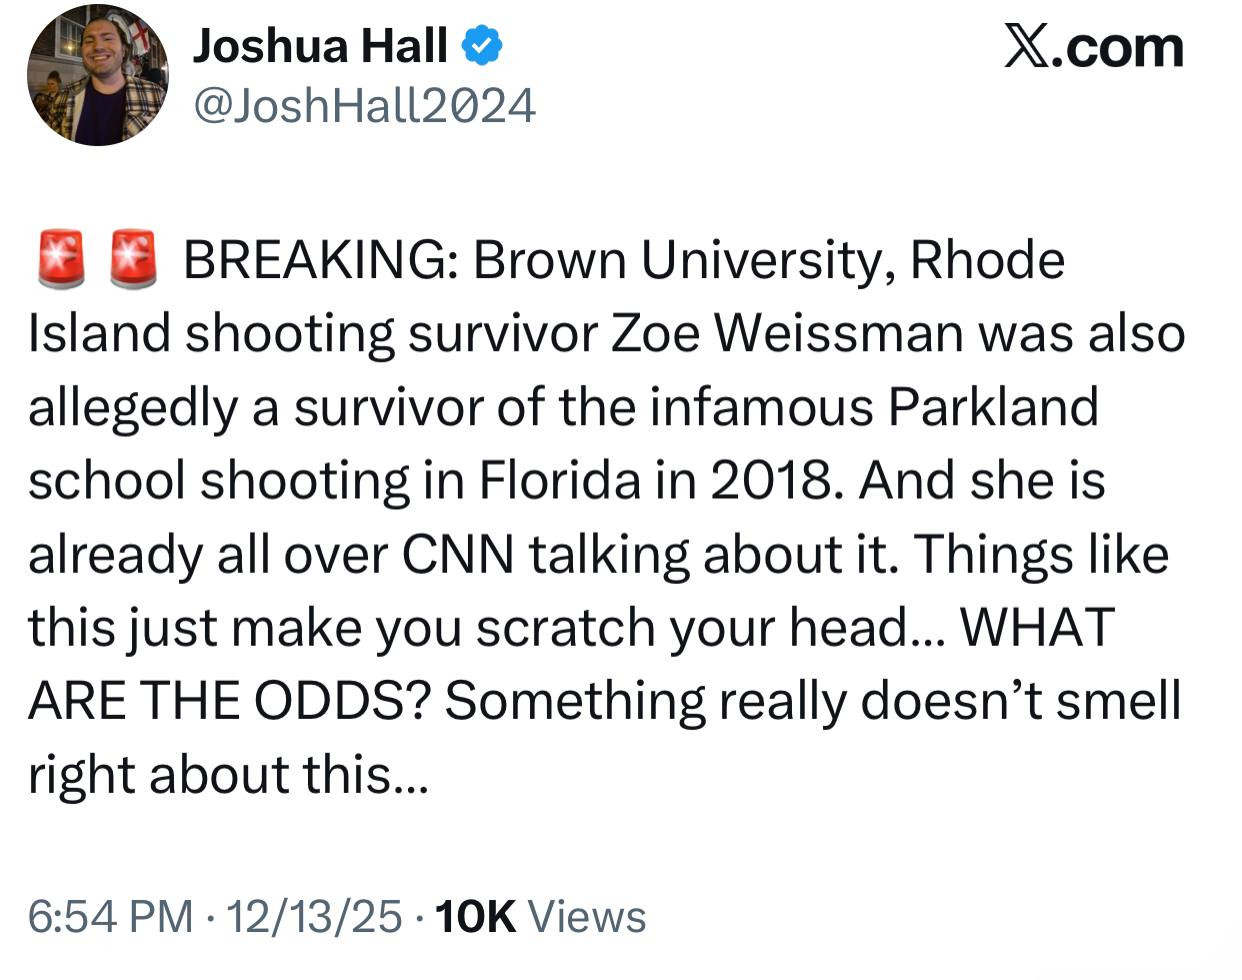The width and height of the screenshot is (1242, 980).
Task: Click the word Florida in the post
Action: [559, 481]
